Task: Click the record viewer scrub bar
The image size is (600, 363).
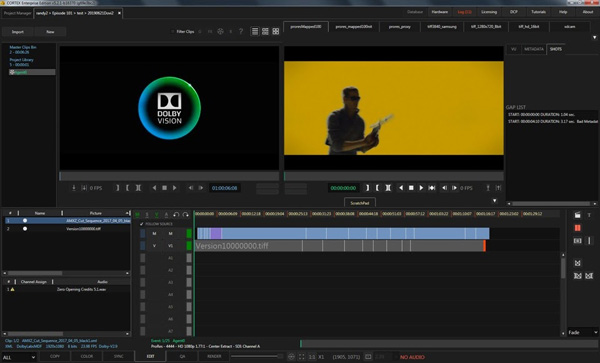Action: 393,176
